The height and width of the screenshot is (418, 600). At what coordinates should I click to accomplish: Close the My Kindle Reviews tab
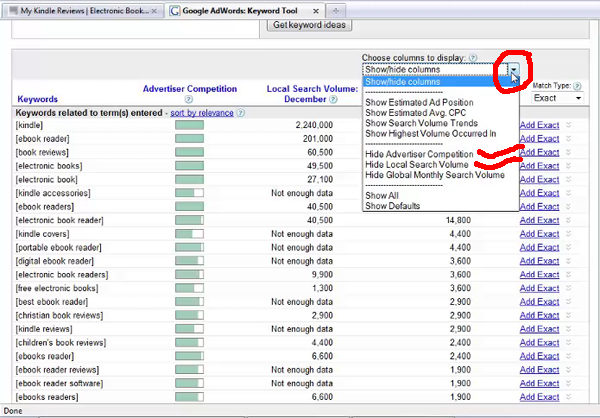(x=154, y=11)
